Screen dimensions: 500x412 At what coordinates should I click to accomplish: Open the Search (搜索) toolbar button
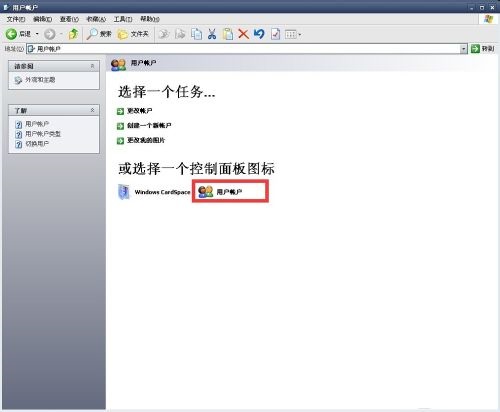[x=99, y=34]
